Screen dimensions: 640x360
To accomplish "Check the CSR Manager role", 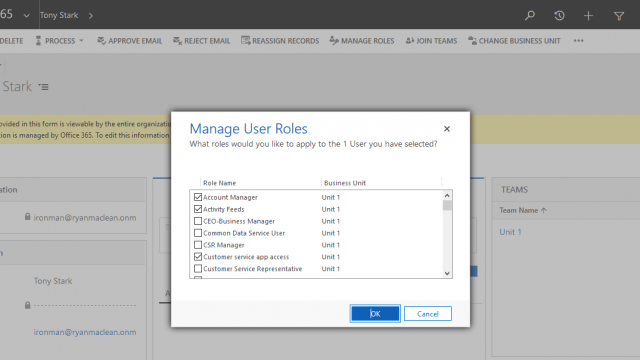I will click(x=198, y=245).
